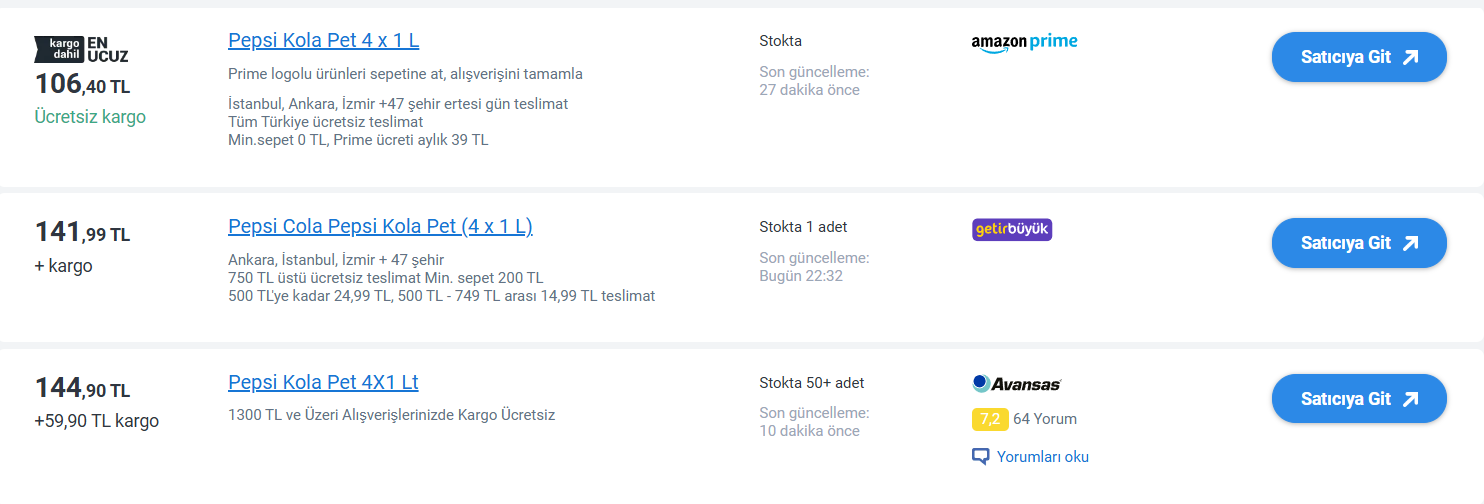
Task: Click the yellow 7,2 rating badge
Action: [989, 419]
